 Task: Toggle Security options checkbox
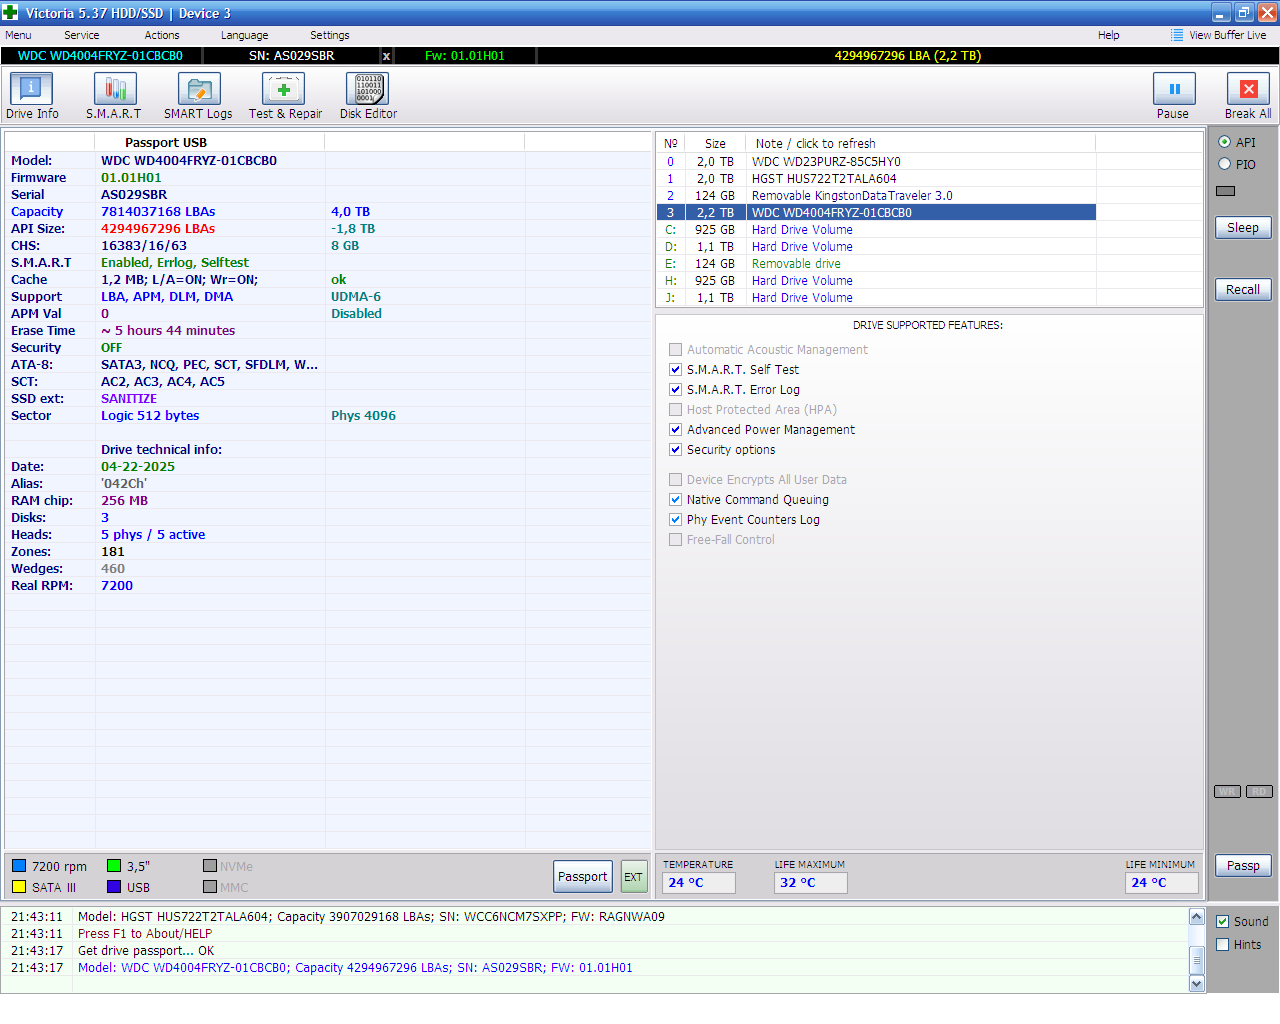coord(676,450)
